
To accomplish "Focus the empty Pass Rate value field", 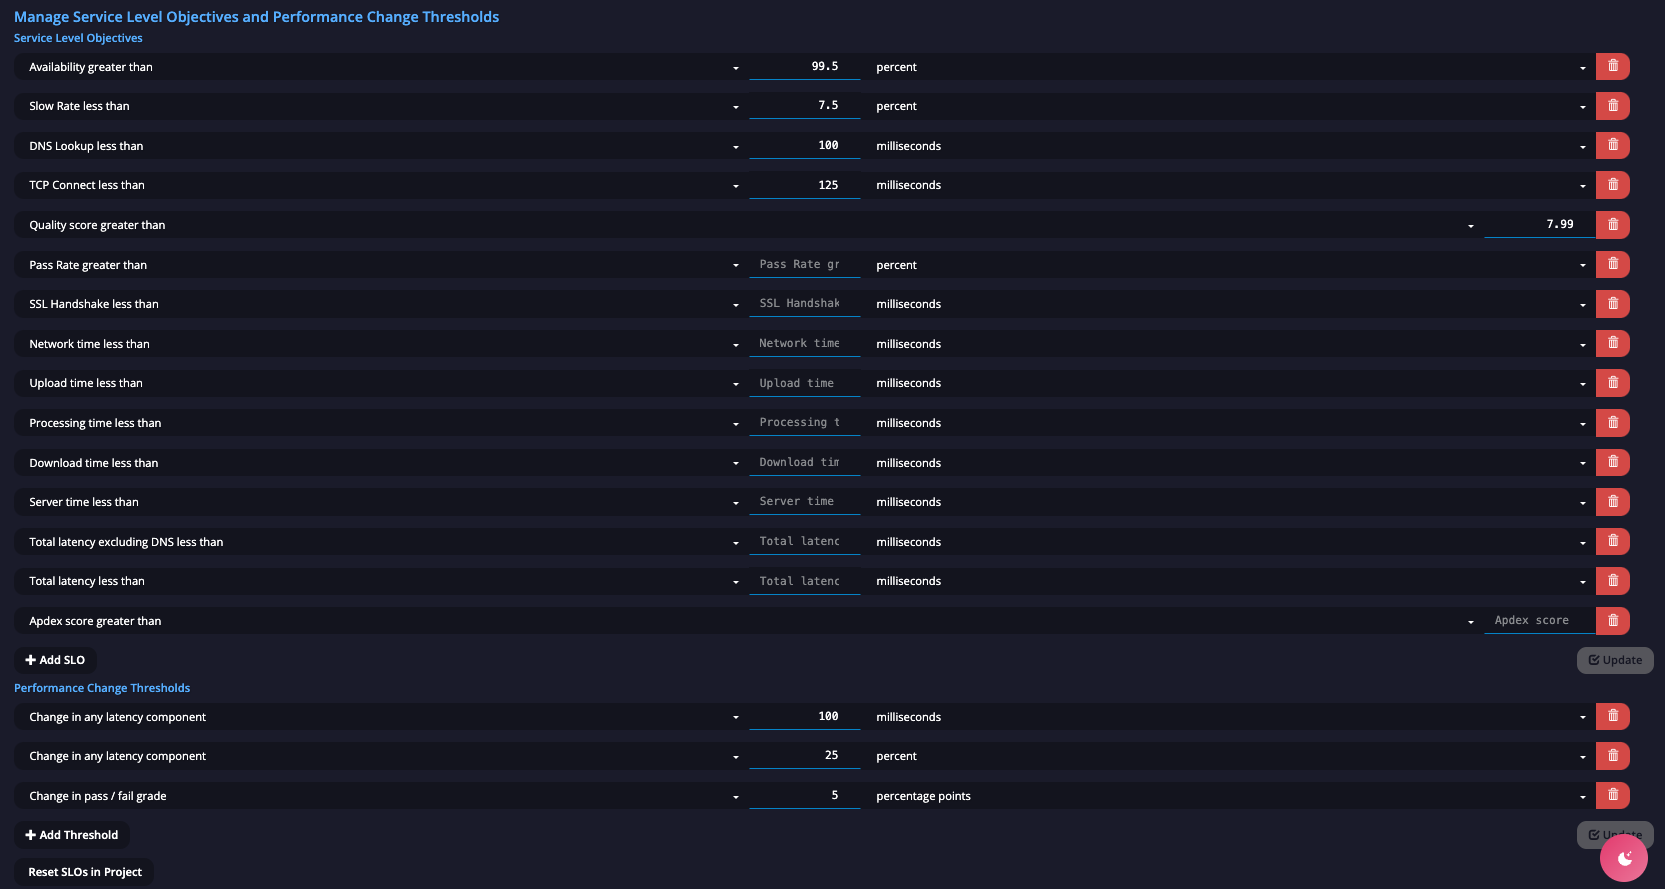I will [804, 264].
